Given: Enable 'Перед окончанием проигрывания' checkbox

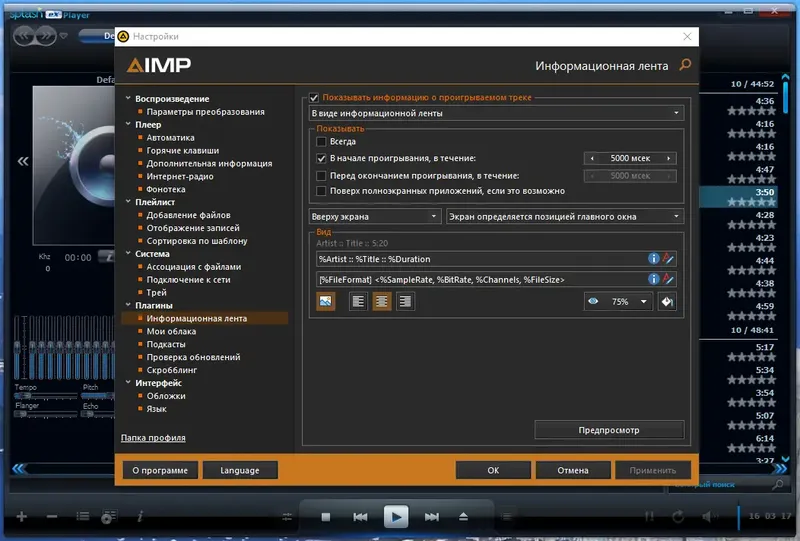Looking at the screenshot, I should click(x=321, y=176).
